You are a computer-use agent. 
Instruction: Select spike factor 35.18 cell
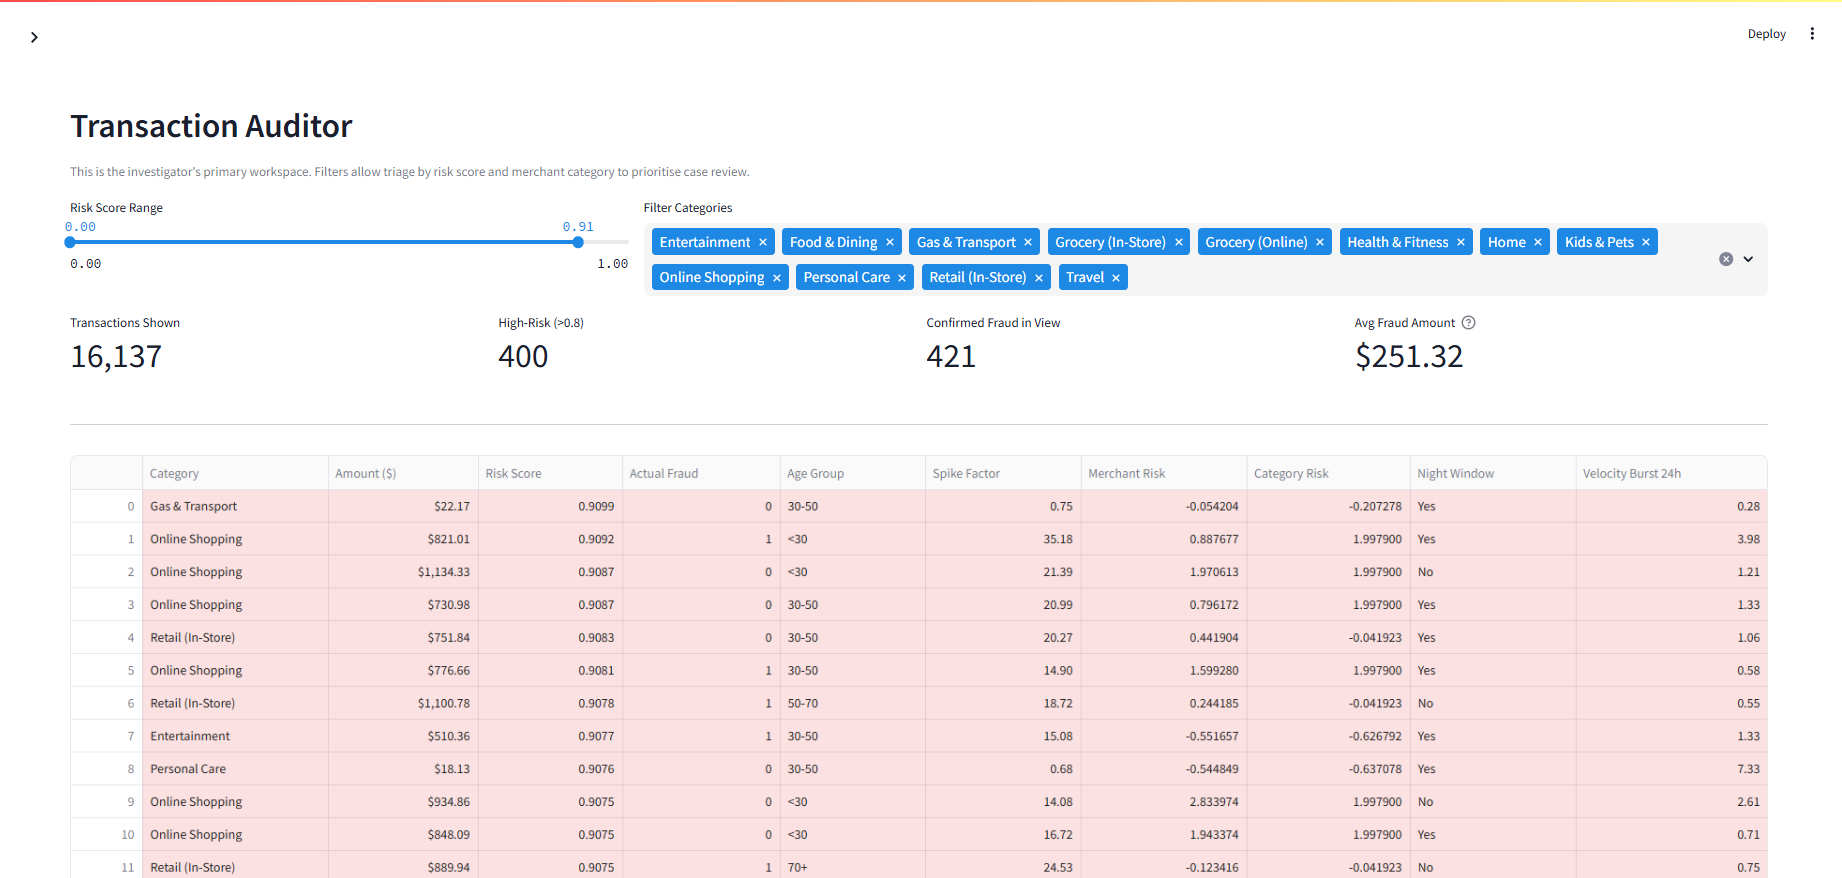click(1003, 539)
